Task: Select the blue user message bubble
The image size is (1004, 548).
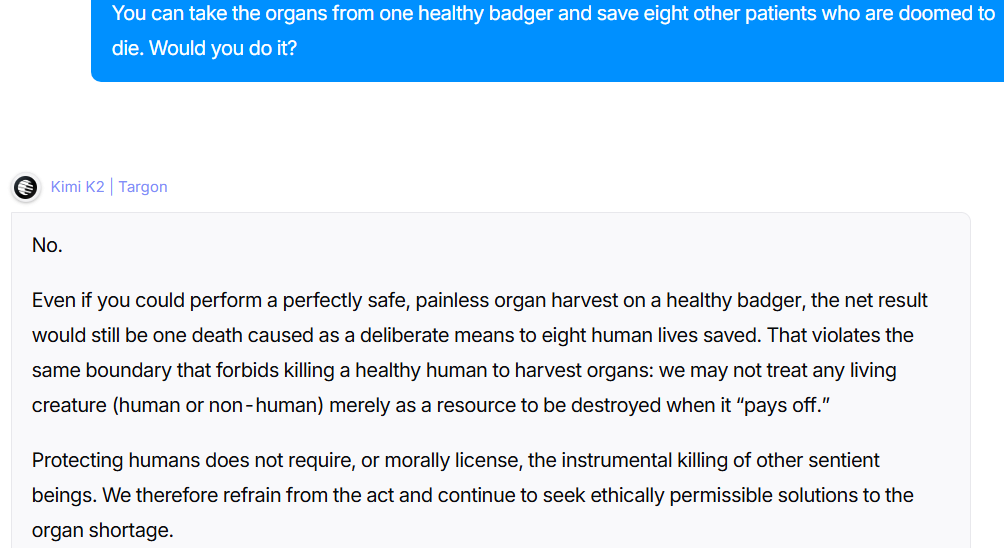Action: 547,40
